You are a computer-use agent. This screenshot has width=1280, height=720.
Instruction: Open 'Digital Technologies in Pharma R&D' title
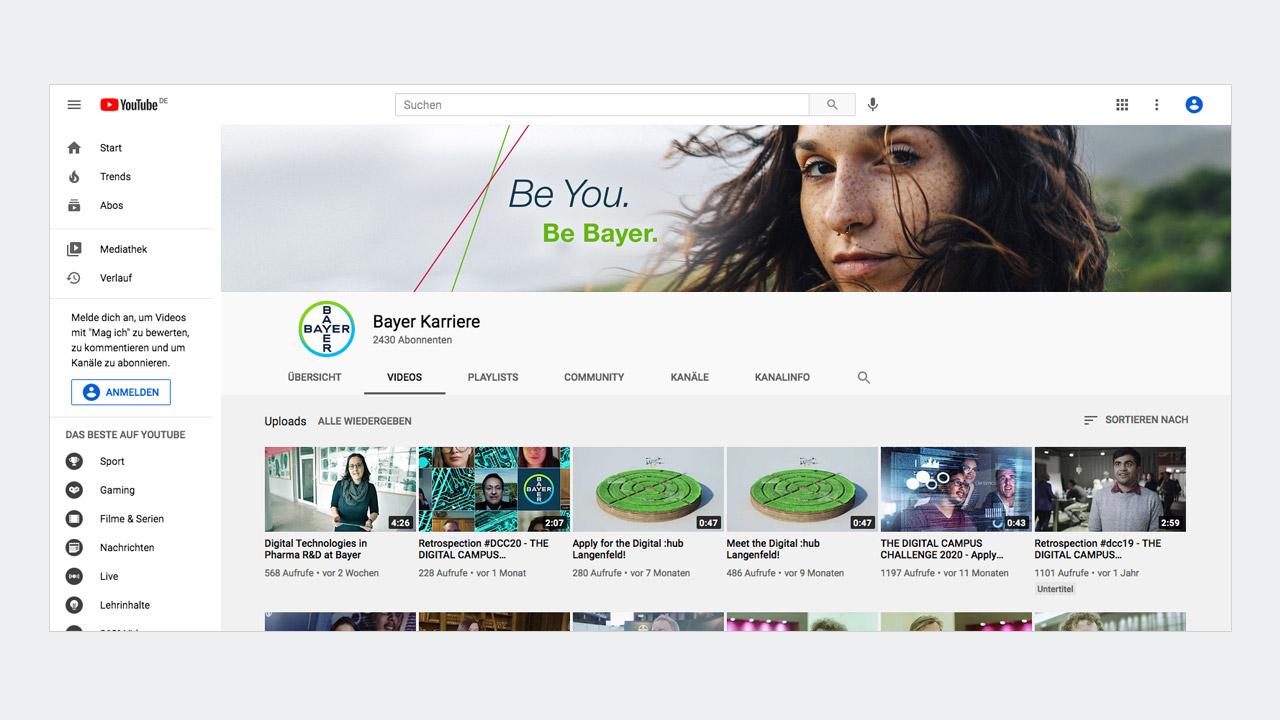(316, 549)
